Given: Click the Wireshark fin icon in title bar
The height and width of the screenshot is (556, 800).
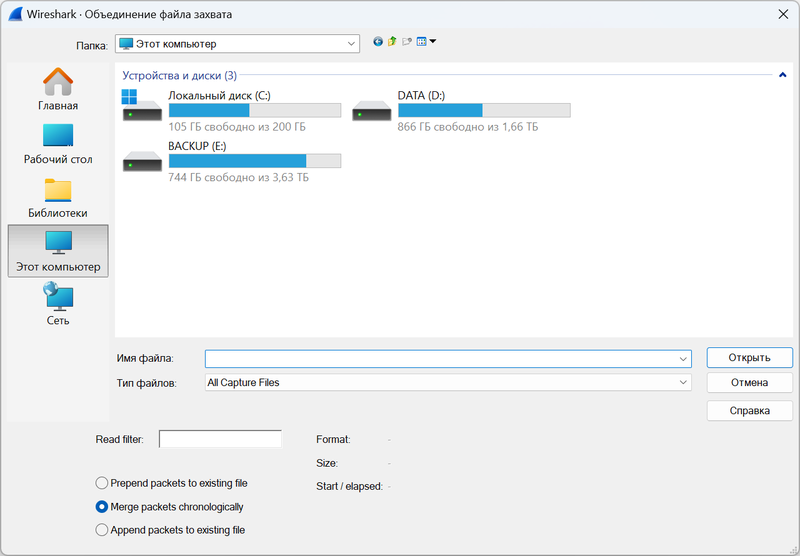Looking at the screenshot, I should point(15,14).
